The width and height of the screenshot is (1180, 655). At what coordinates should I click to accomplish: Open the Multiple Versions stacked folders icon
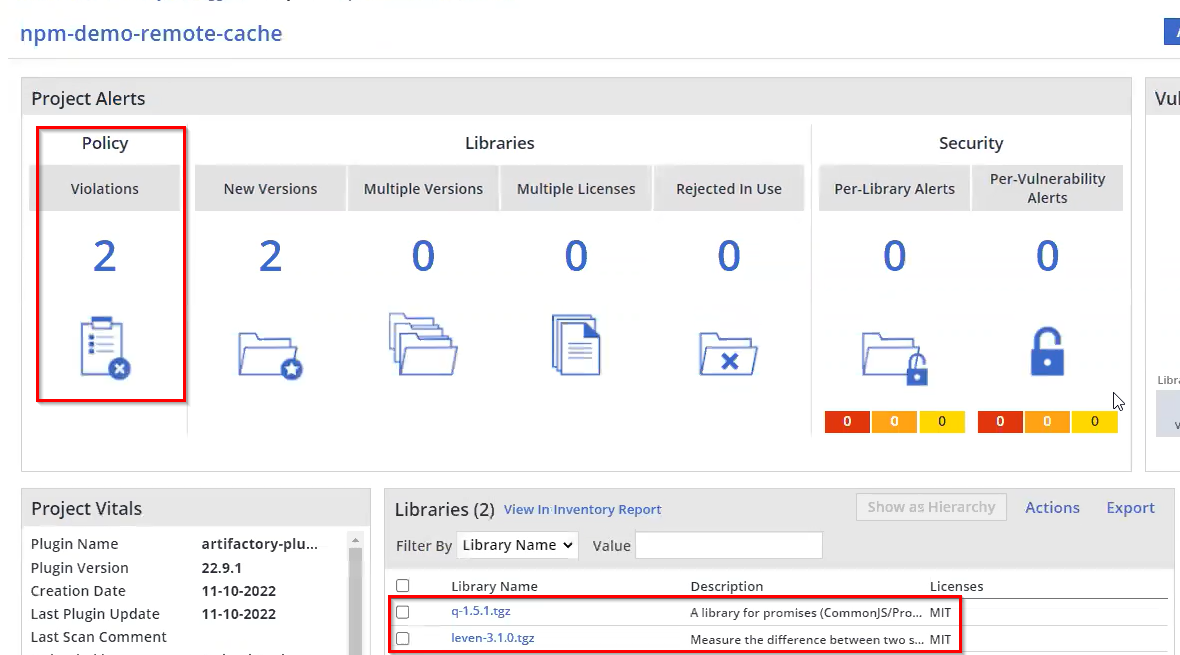point(423,344)
